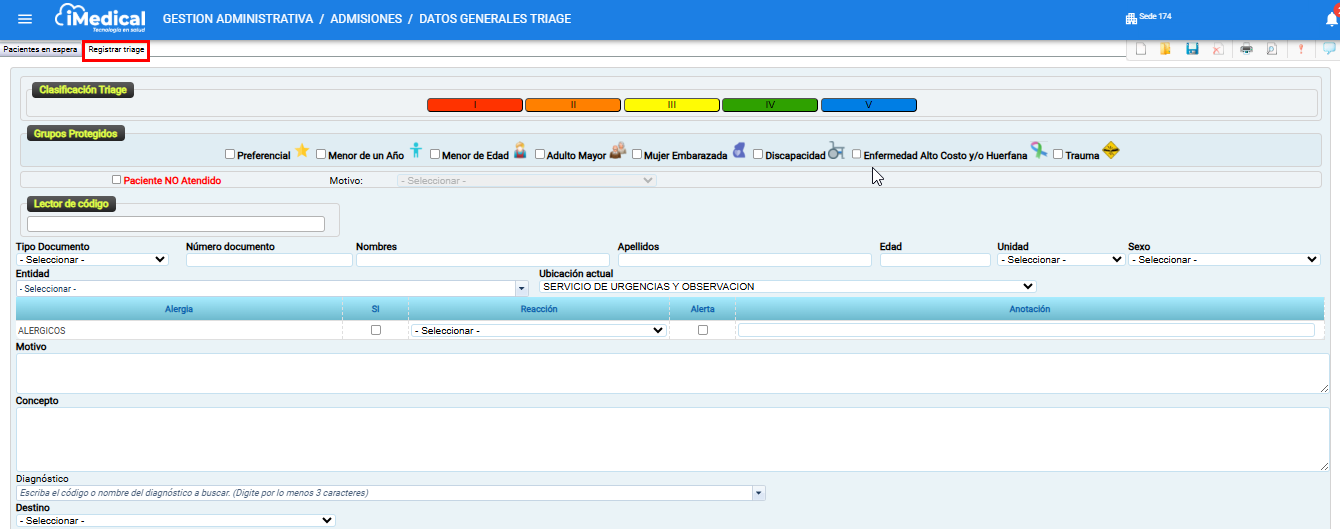Image resolution: width=1340 pixels, height=529 pixels.
Task: Select red triage level I
Action: 474,105
